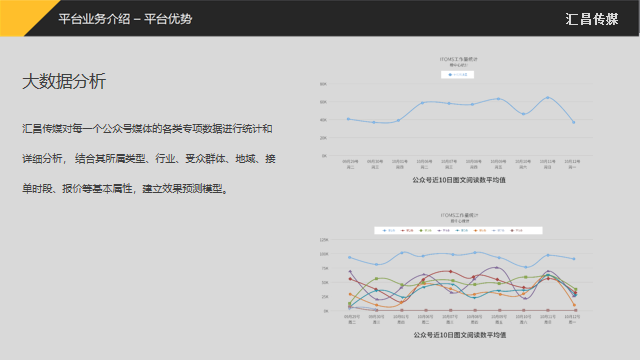The height and width of the screenshot is (360, 640).
Task: Select the header title 平台业务介绍 – 平台优势
Action: pos(125,19)
